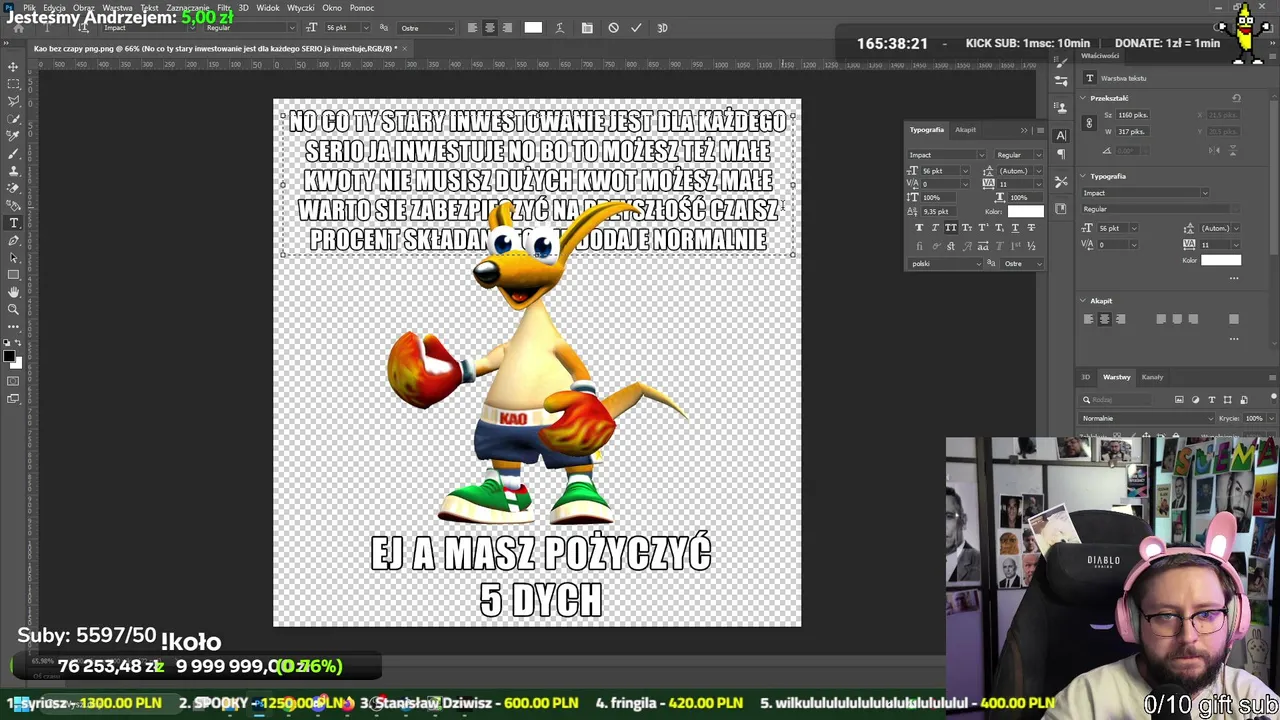
Task: Toggle Quick Mask mode in toolbar
Action: point(13,381)
